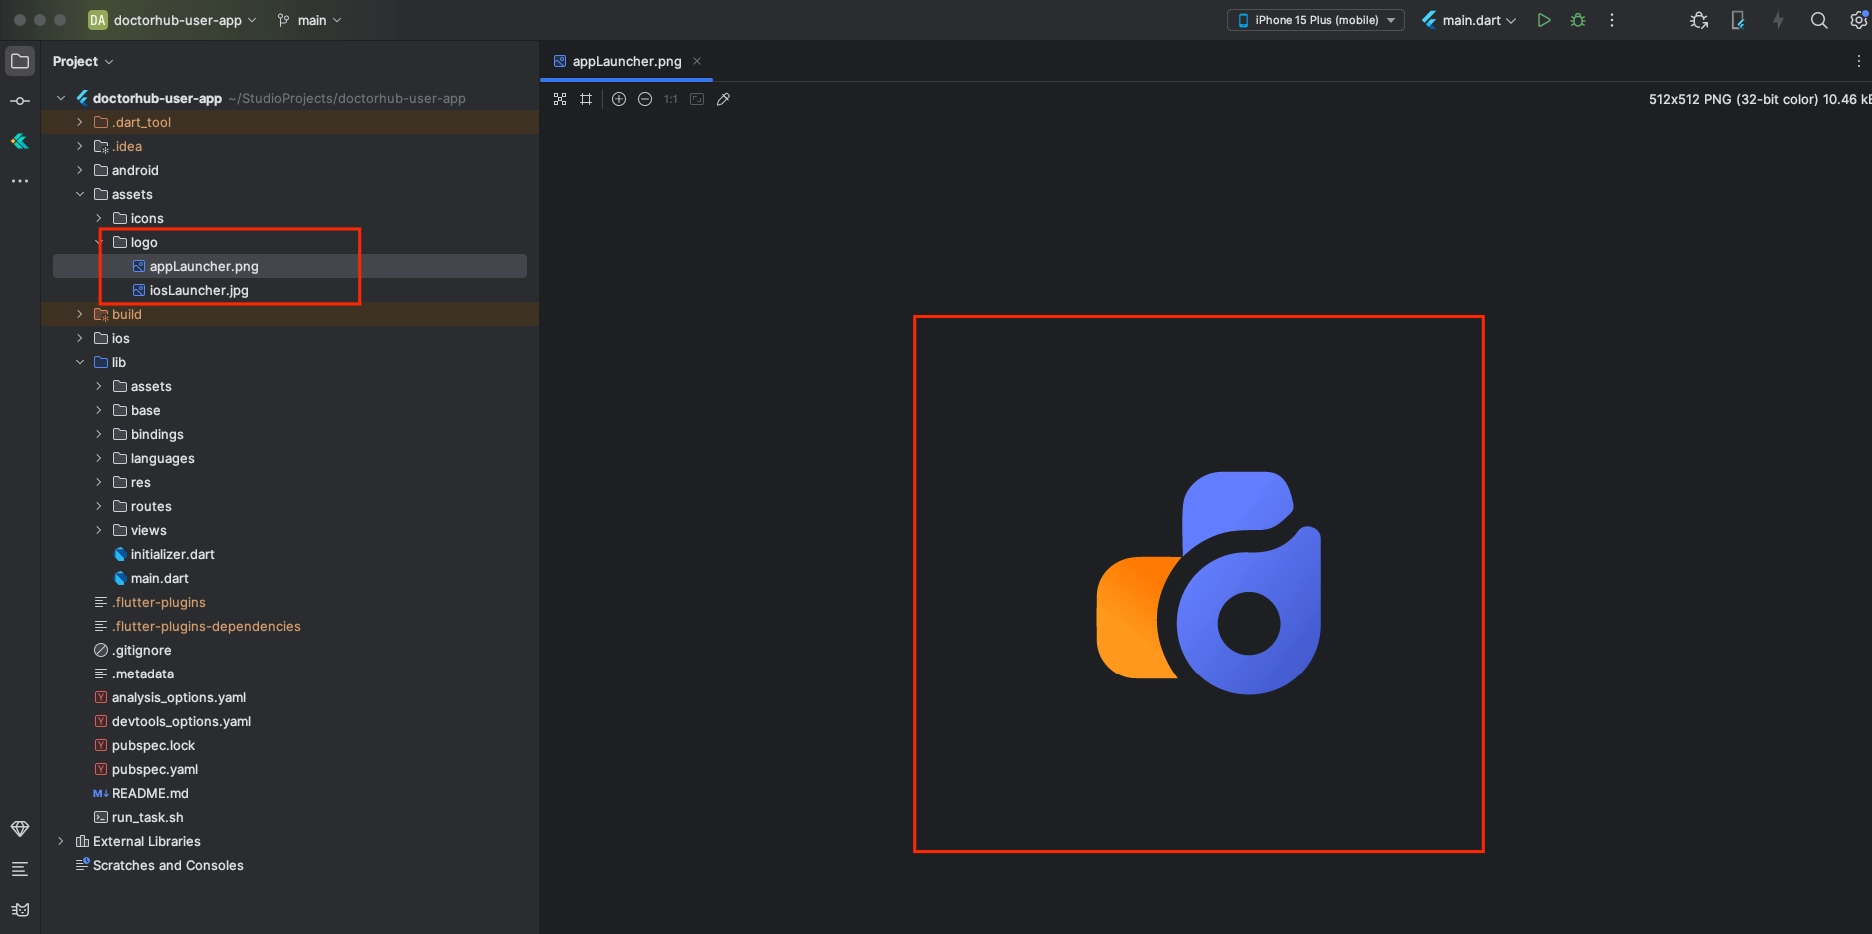1872x934 pixels.
Task: Expand the build folder
Action: point(80,314)
